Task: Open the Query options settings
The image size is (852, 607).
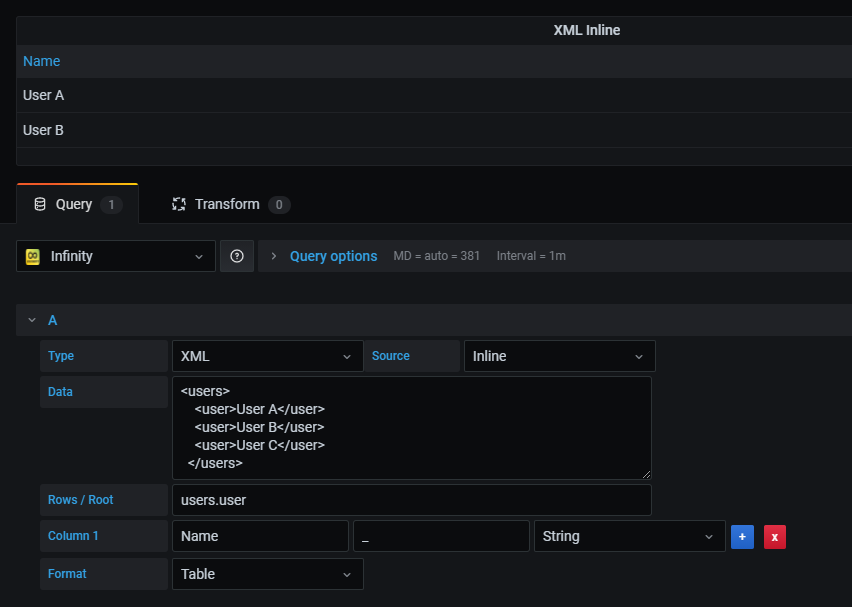Action: point(333,256)
